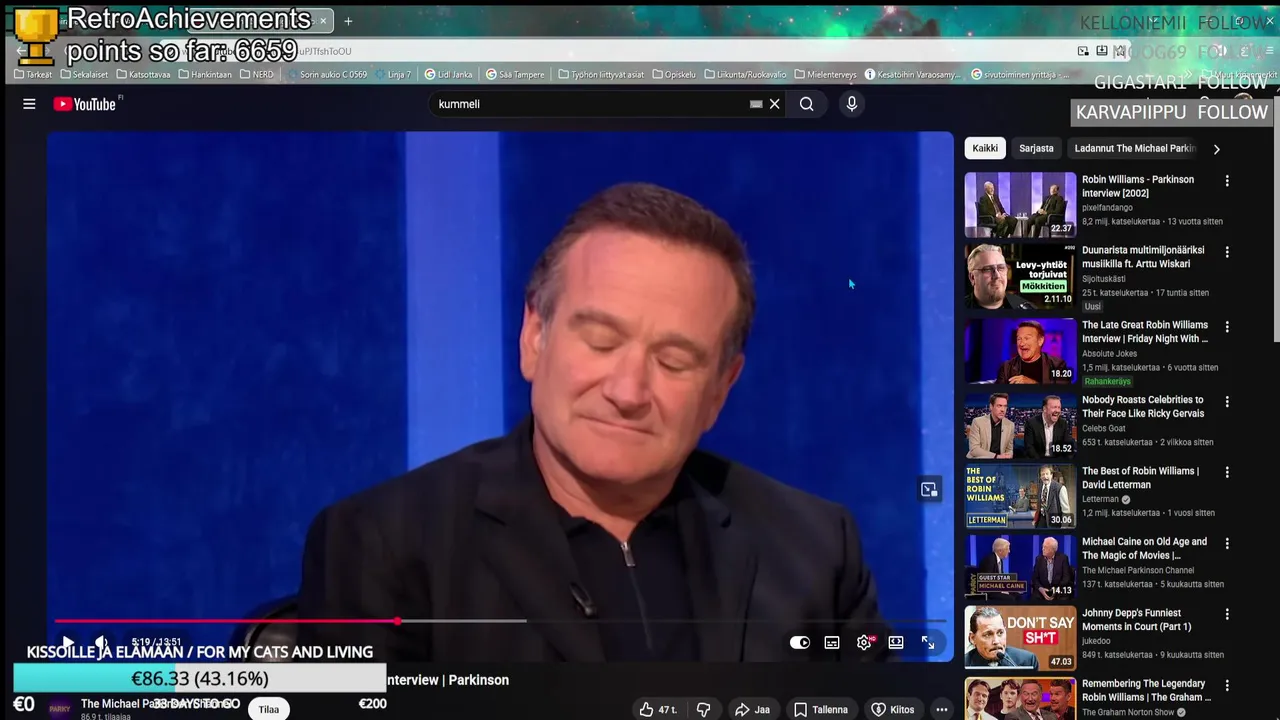Image resolution: width=1280 pixels, height=720 pixels.
Task: Share the video using Jaa
Action: (x=752, y=710)
